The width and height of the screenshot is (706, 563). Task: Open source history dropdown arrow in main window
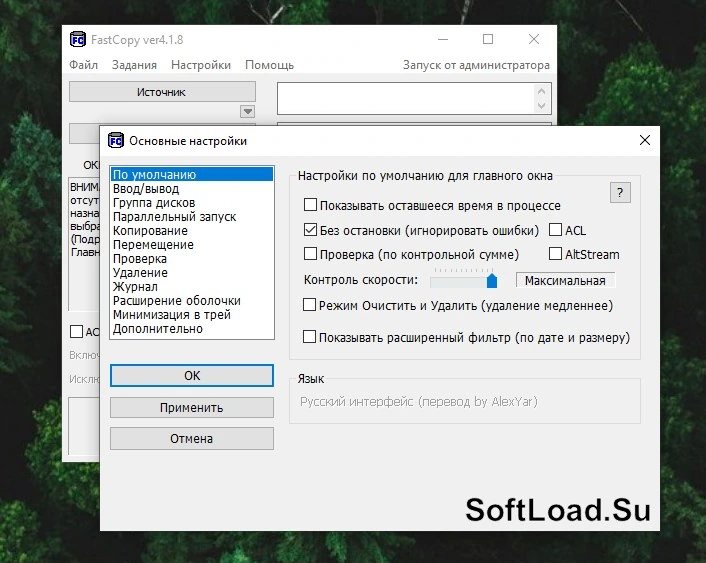pyautogui.click(x=247, y=111)
